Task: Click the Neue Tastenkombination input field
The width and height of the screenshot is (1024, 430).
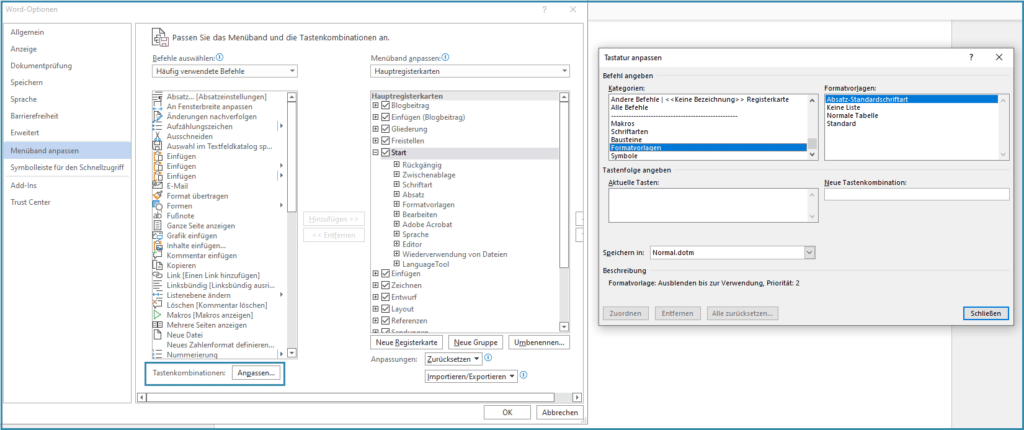Action: (916, 194)
